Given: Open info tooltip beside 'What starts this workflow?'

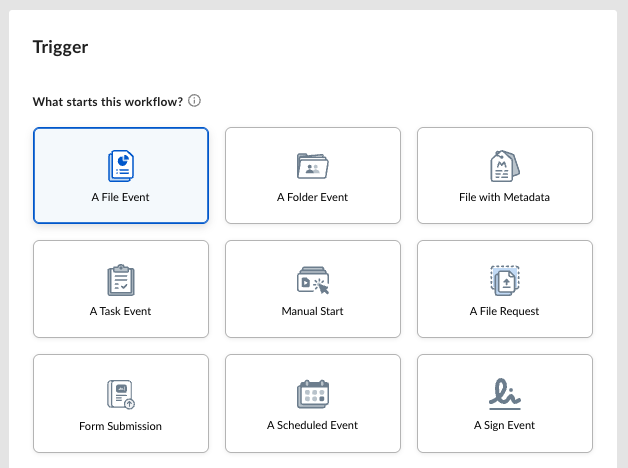Looking at the screenshot, I should click(x=195, y=101).
